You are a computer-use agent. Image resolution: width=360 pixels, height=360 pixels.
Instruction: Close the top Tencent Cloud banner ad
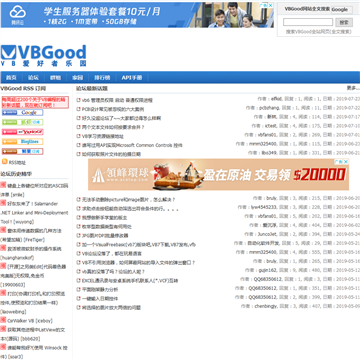click(271, 5)
